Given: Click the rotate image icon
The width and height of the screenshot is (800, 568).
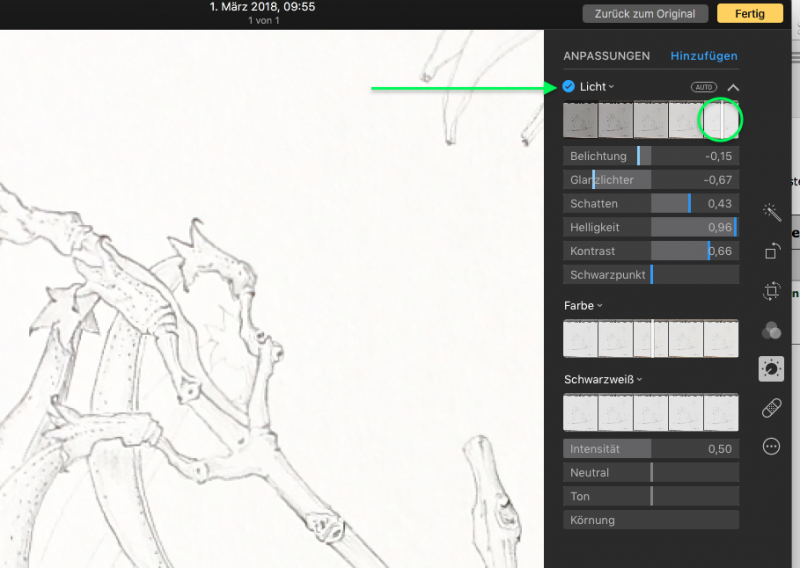Looking at the screenshot, I should [771, 251].
